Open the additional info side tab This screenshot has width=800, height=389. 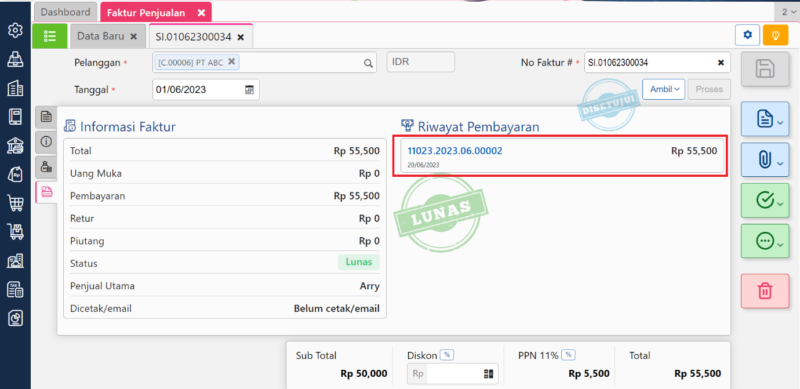click(x=46, y=141)
